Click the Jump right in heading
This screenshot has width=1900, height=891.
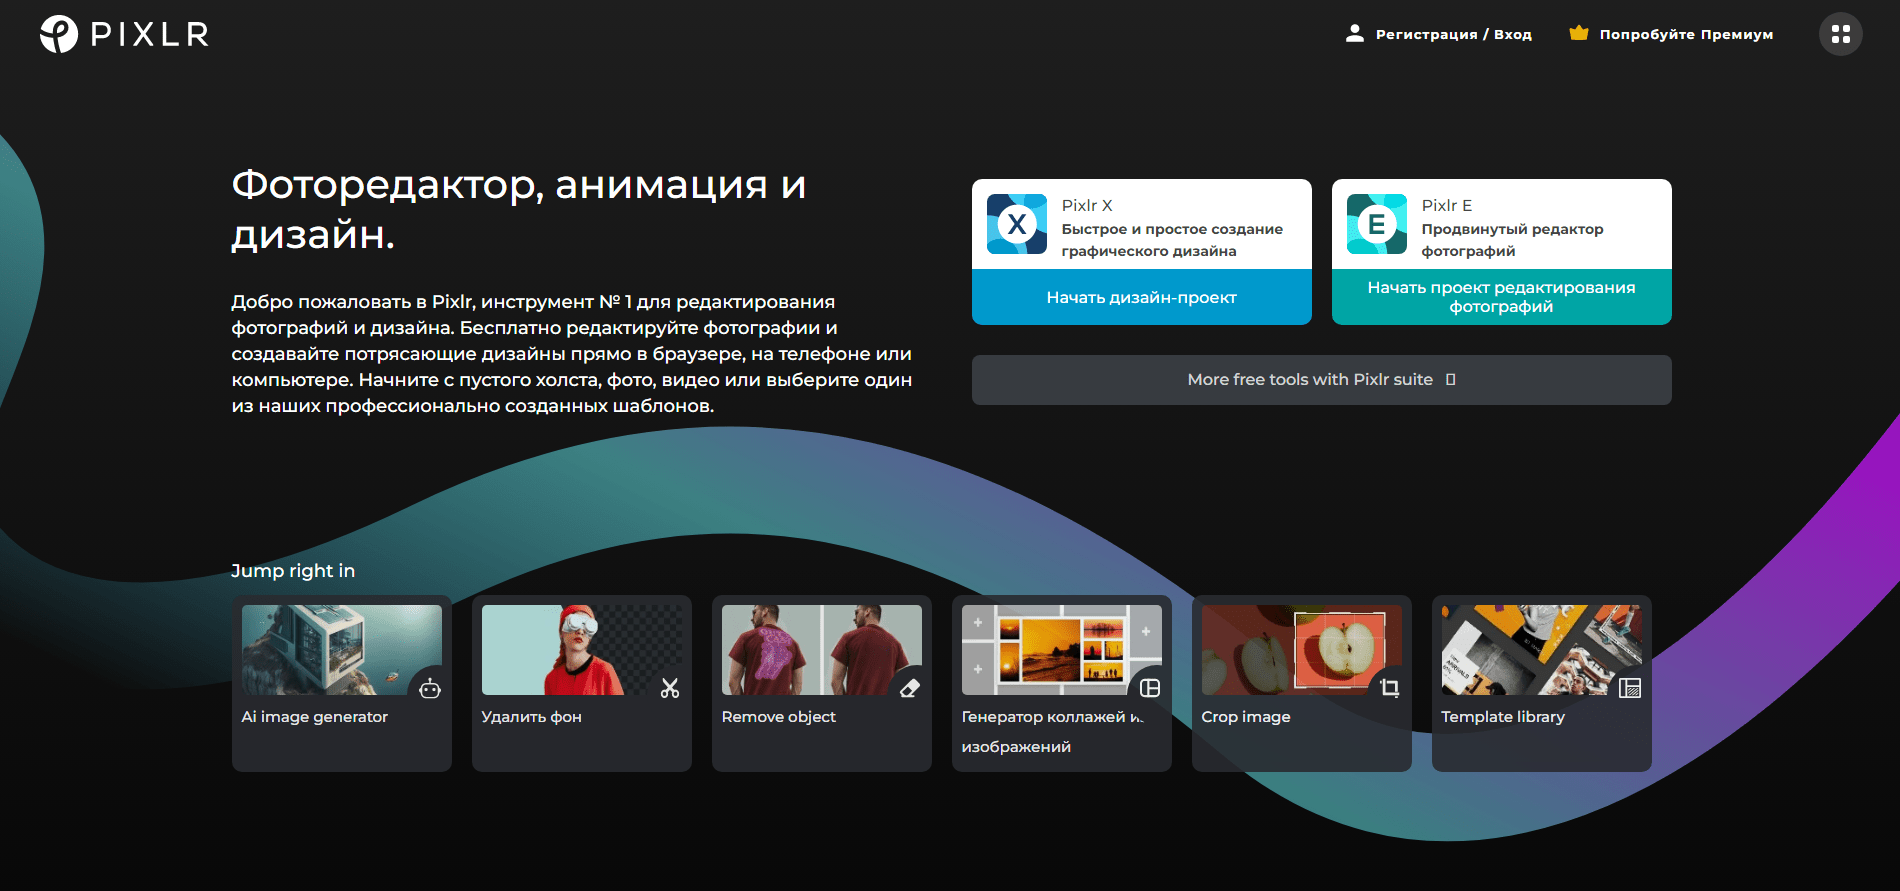[293, 571]
